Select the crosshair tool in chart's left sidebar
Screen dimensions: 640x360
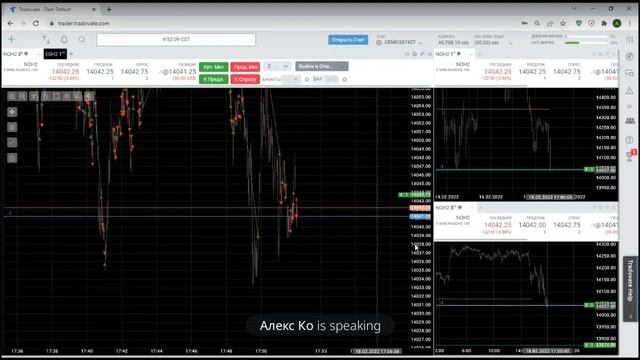12,112
